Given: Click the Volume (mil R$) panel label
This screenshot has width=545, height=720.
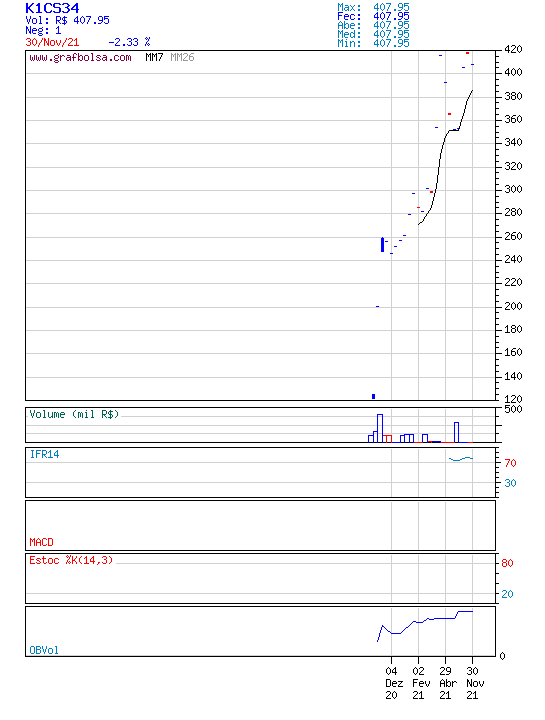Looking at the screenshot, I should coord(74,414).
